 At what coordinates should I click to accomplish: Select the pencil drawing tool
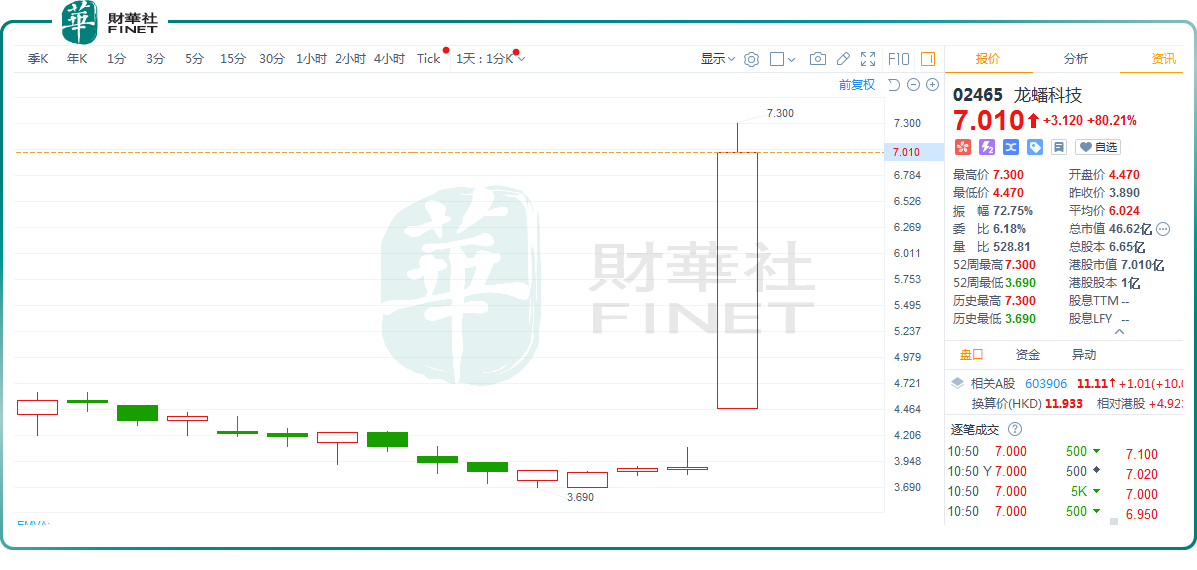click(x=843, y=59)
